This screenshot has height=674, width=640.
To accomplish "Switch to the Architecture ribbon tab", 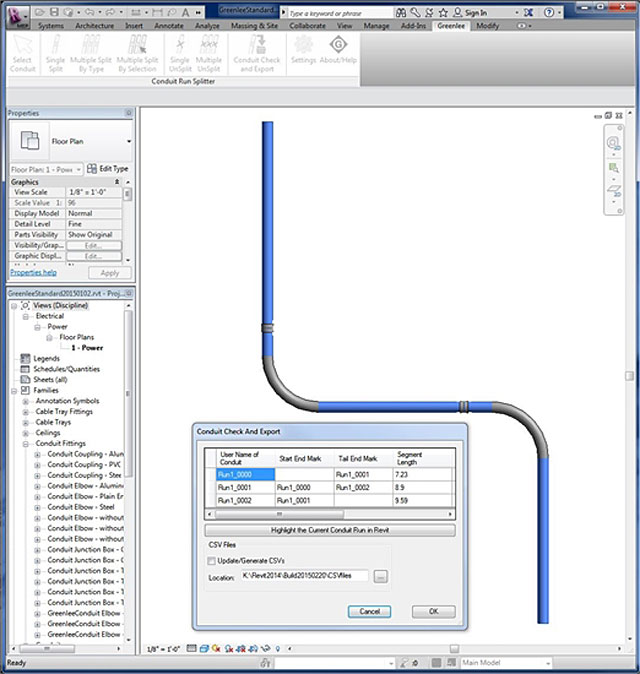I will pyautogui.click(x=95, y=26).
